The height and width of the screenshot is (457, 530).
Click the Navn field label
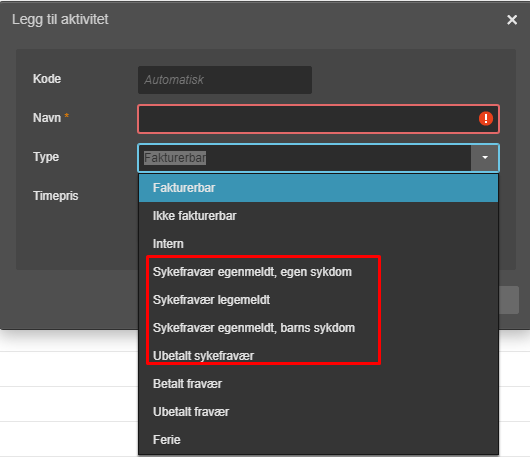pyautogui.click(x=47, y=118)
